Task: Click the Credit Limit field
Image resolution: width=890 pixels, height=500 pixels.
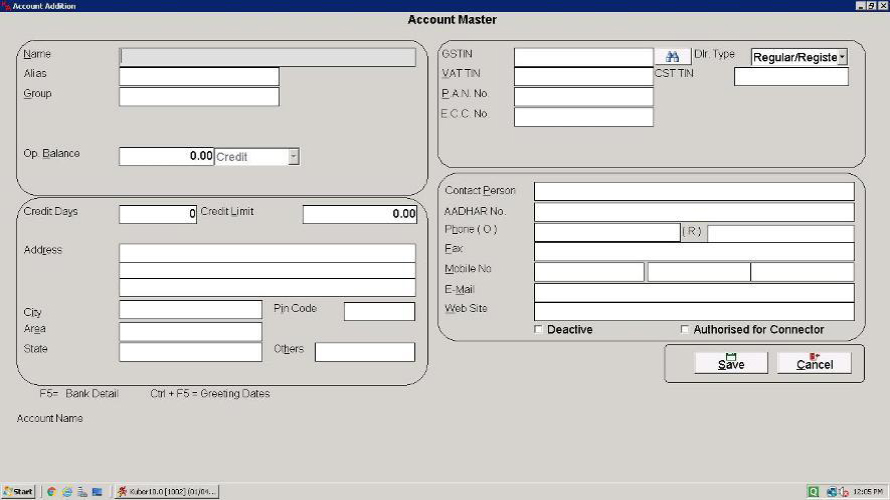Action: click(360, 214)
